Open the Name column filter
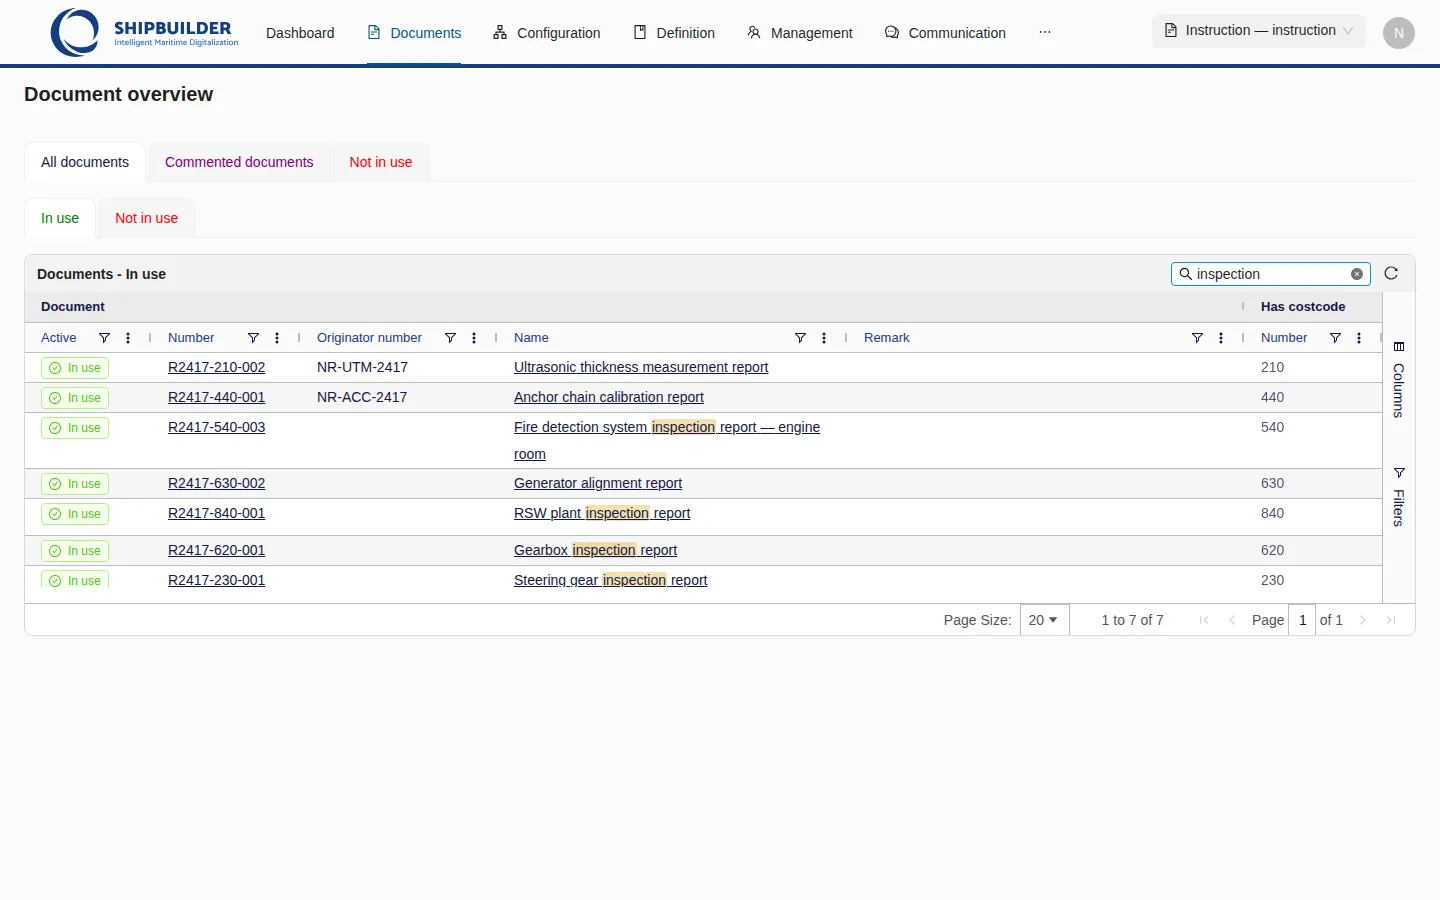This screenshot has height=900, width=1440. [x=800, y=338]
